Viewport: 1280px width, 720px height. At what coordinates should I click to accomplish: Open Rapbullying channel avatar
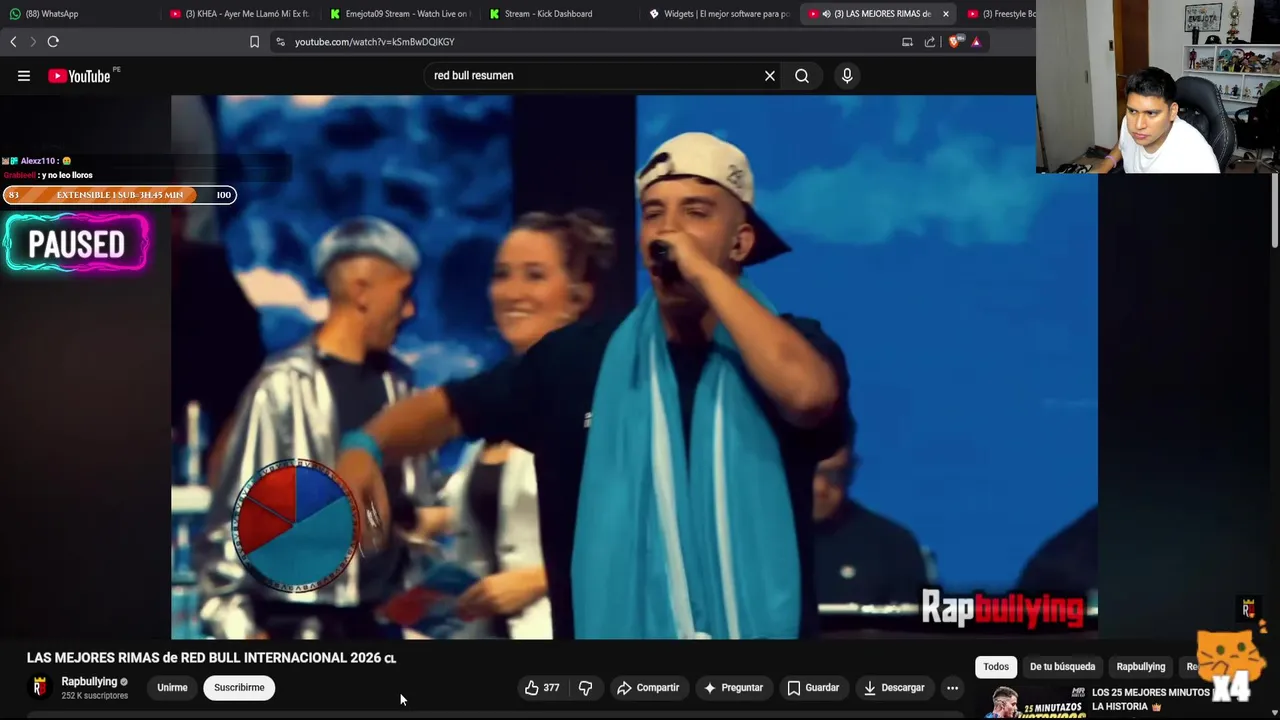tap(40, 687)
